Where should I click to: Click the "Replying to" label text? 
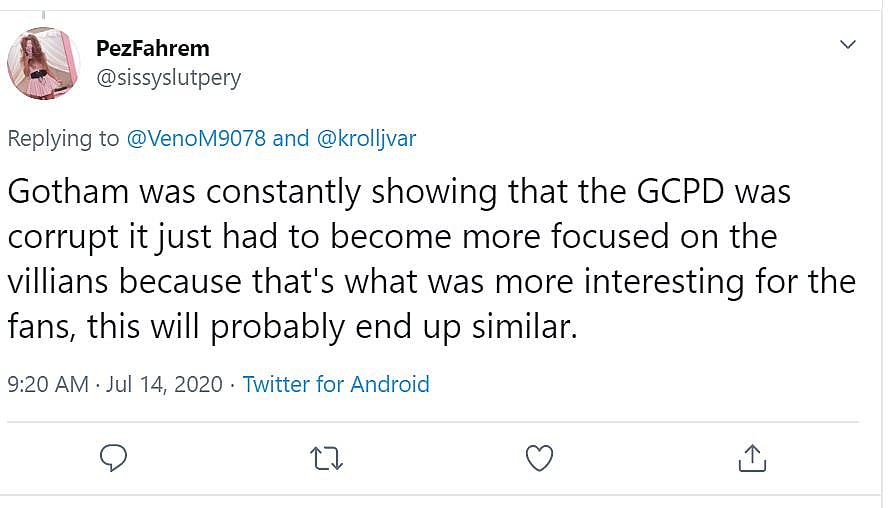pos(63,139)
